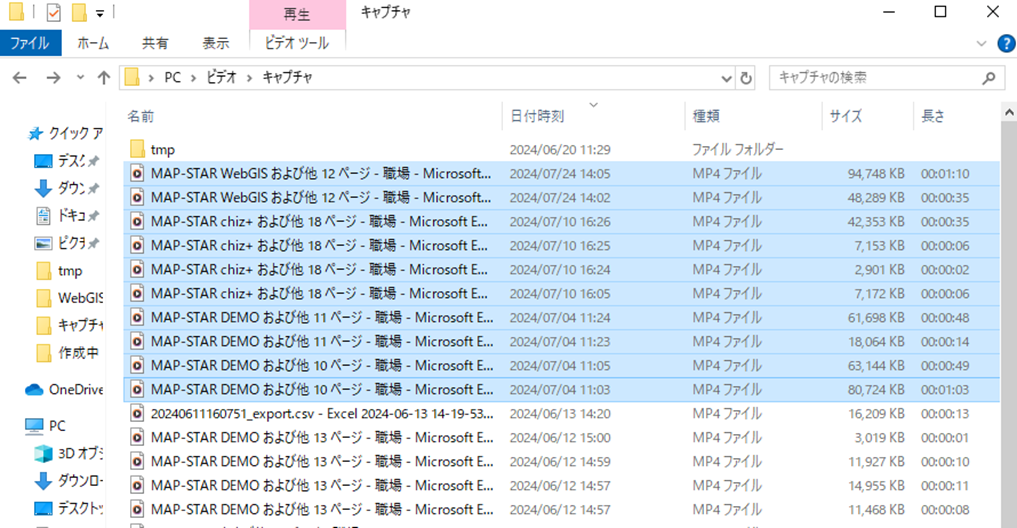Click video icon of file dated 2024/06/12 14:59

[137, 461]
